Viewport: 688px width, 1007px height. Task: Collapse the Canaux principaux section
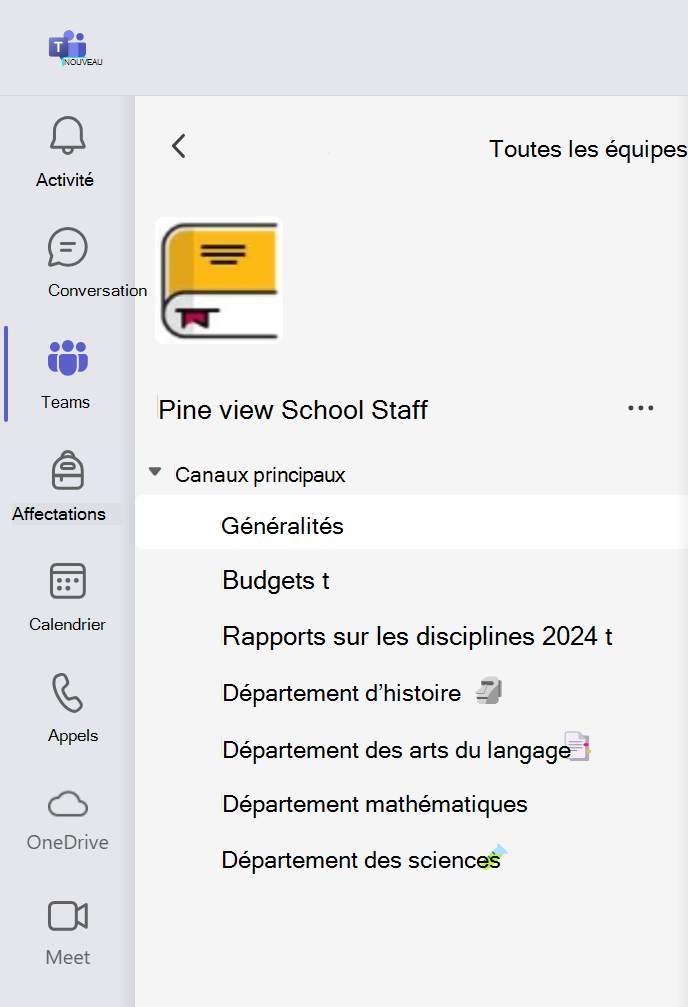tap(155, 472)
